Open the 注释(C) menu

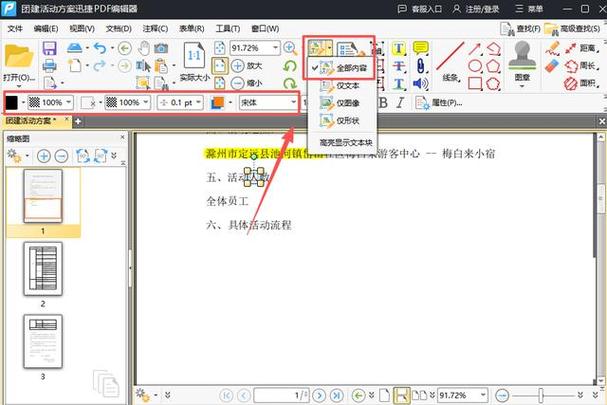(155, 28)
